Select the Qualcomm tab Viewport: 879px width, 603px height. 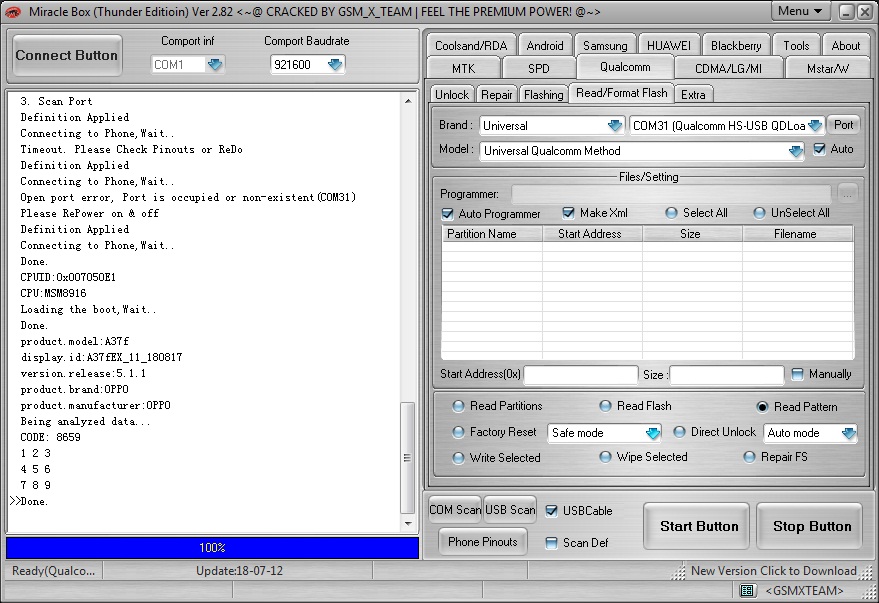(x=625, y=67)
